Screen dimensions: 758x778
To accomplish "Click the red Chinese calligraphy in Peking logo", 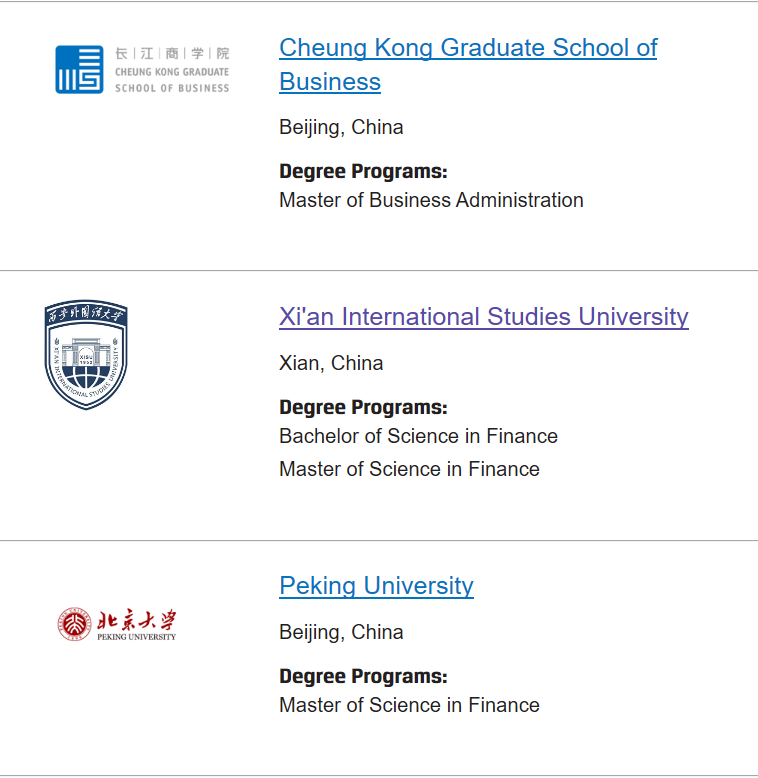I will 136,620.
